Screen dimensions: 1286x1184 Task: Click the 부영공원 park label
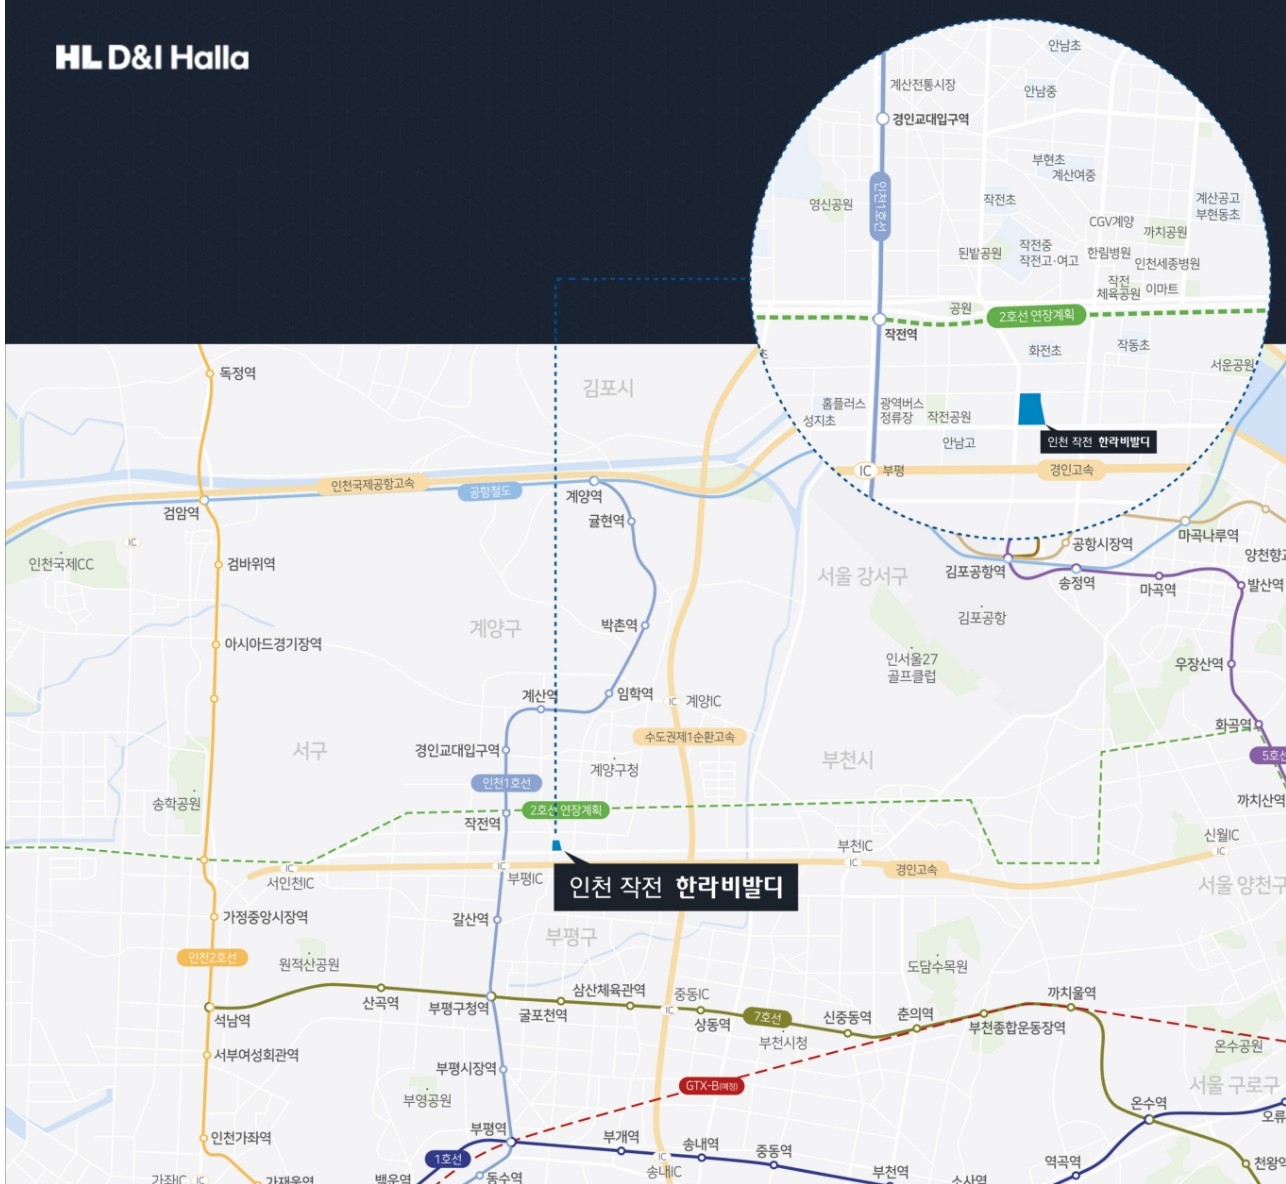pos(427,1100)
